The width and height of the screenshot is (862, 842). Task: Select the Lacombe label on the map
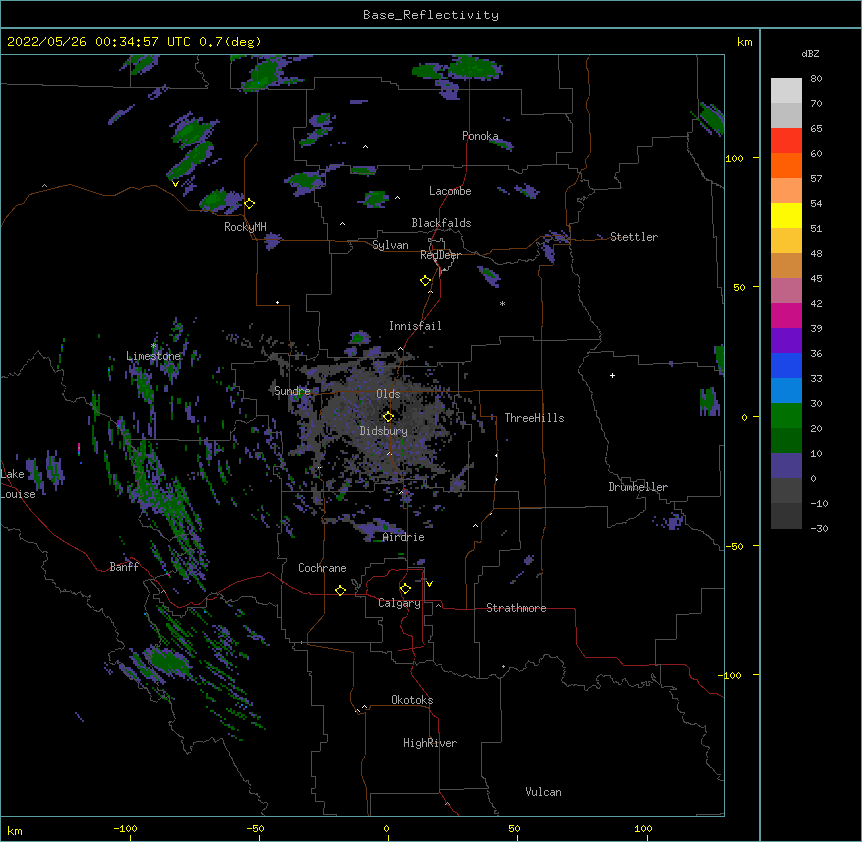(x=450, y=191)
